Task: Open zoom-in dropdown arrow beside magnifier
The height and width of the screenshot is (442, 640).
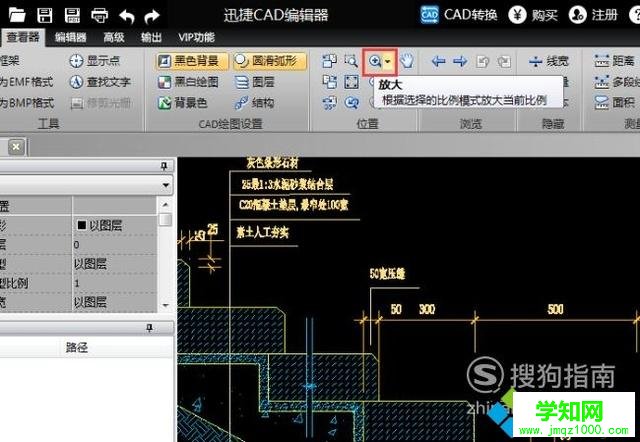Action: point(389,62)
